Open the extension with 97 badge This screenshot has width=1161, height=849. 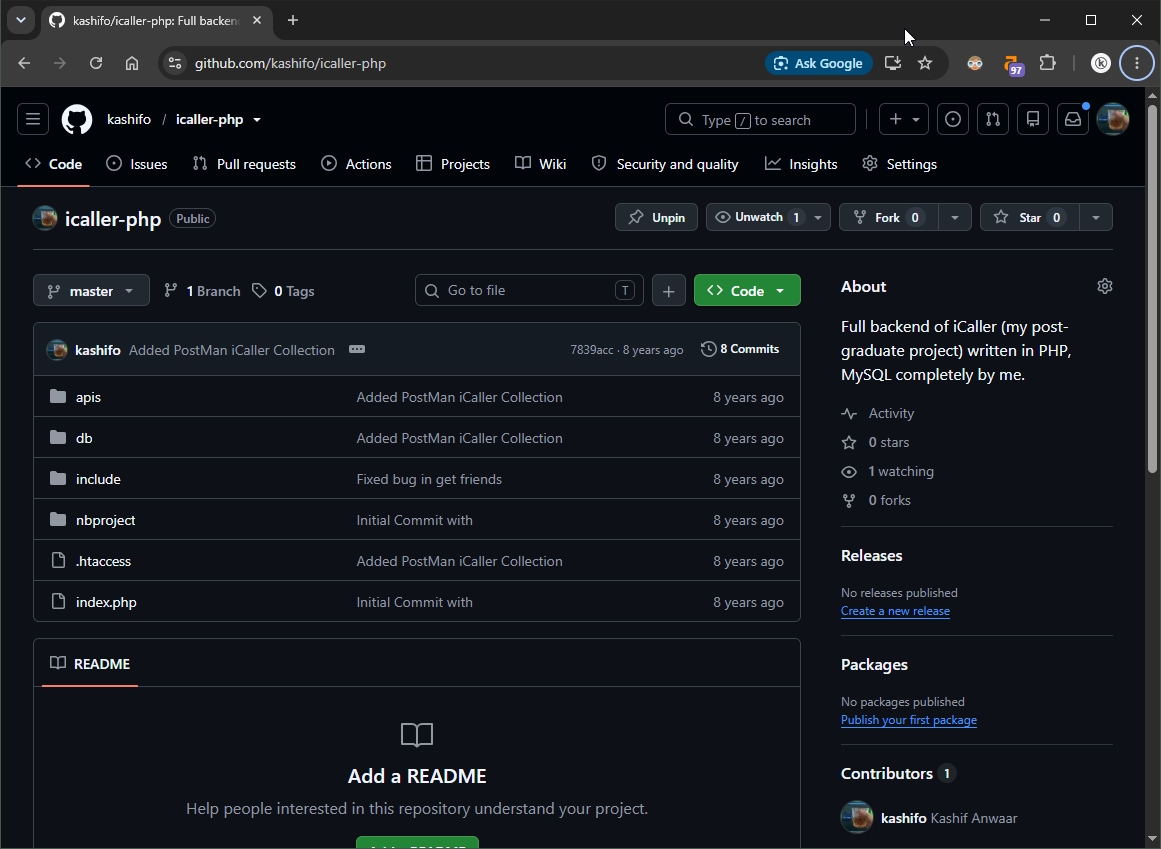point(1013,65)
